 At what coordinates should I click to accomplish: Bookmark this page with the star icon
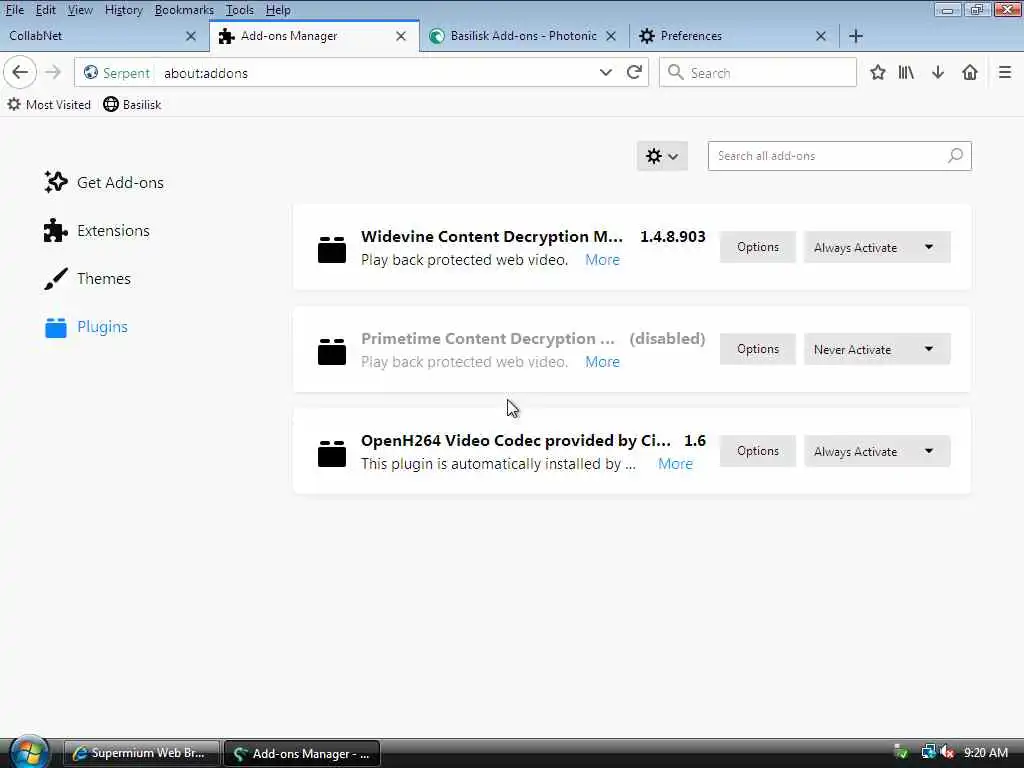(878, 72)
